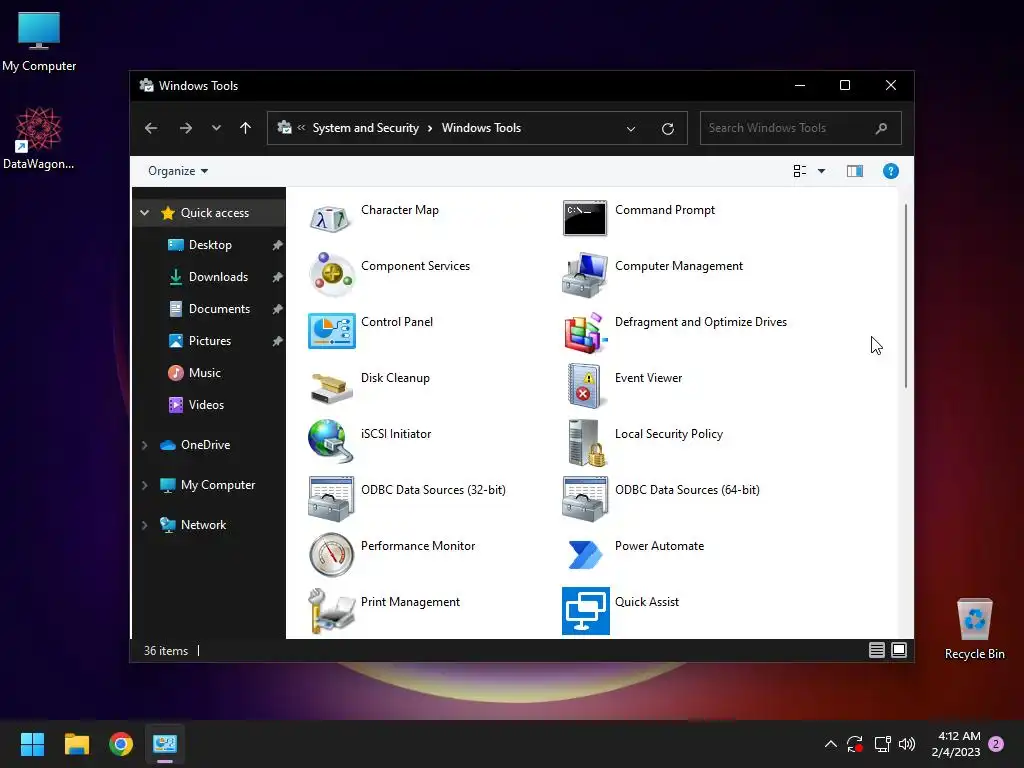Open notifications badge showing 2
The height and width of the screenshot is (768, 1024).
tap(996, 744)
